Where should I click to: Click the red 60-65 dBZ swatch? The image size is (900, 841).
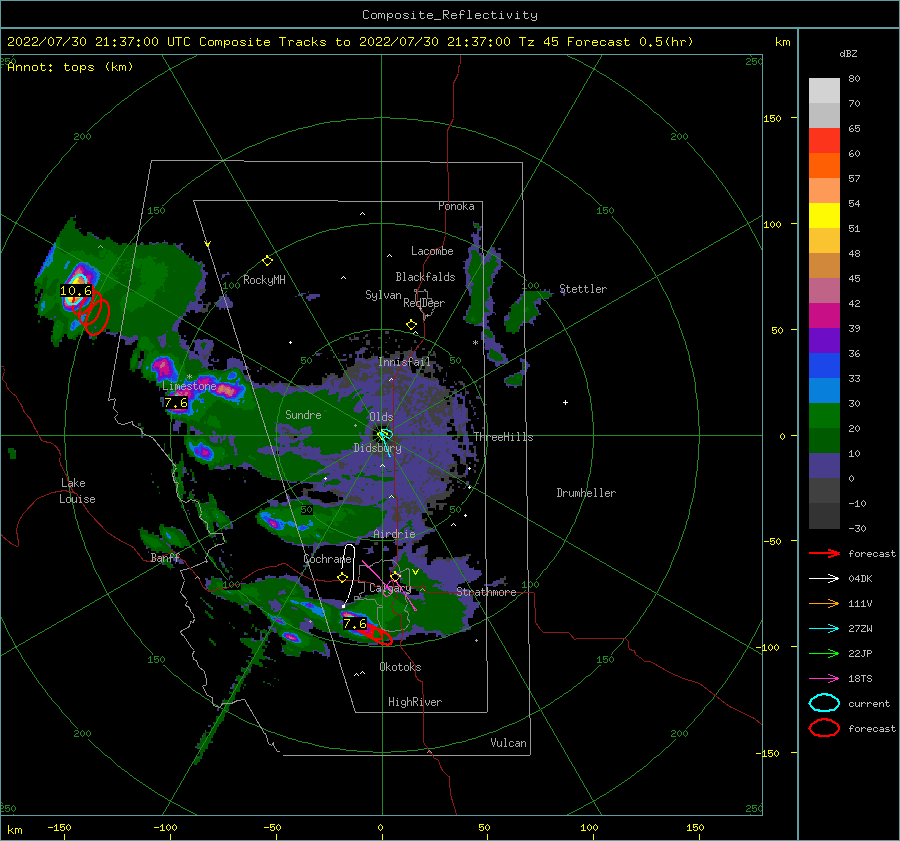(824, 141)
